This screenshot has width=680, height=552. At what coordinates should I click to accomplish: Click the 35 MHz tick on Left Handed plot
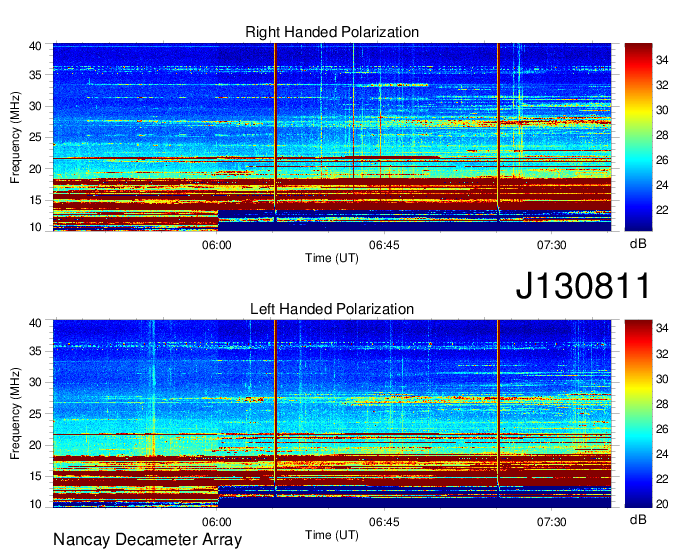click(35, 351)
